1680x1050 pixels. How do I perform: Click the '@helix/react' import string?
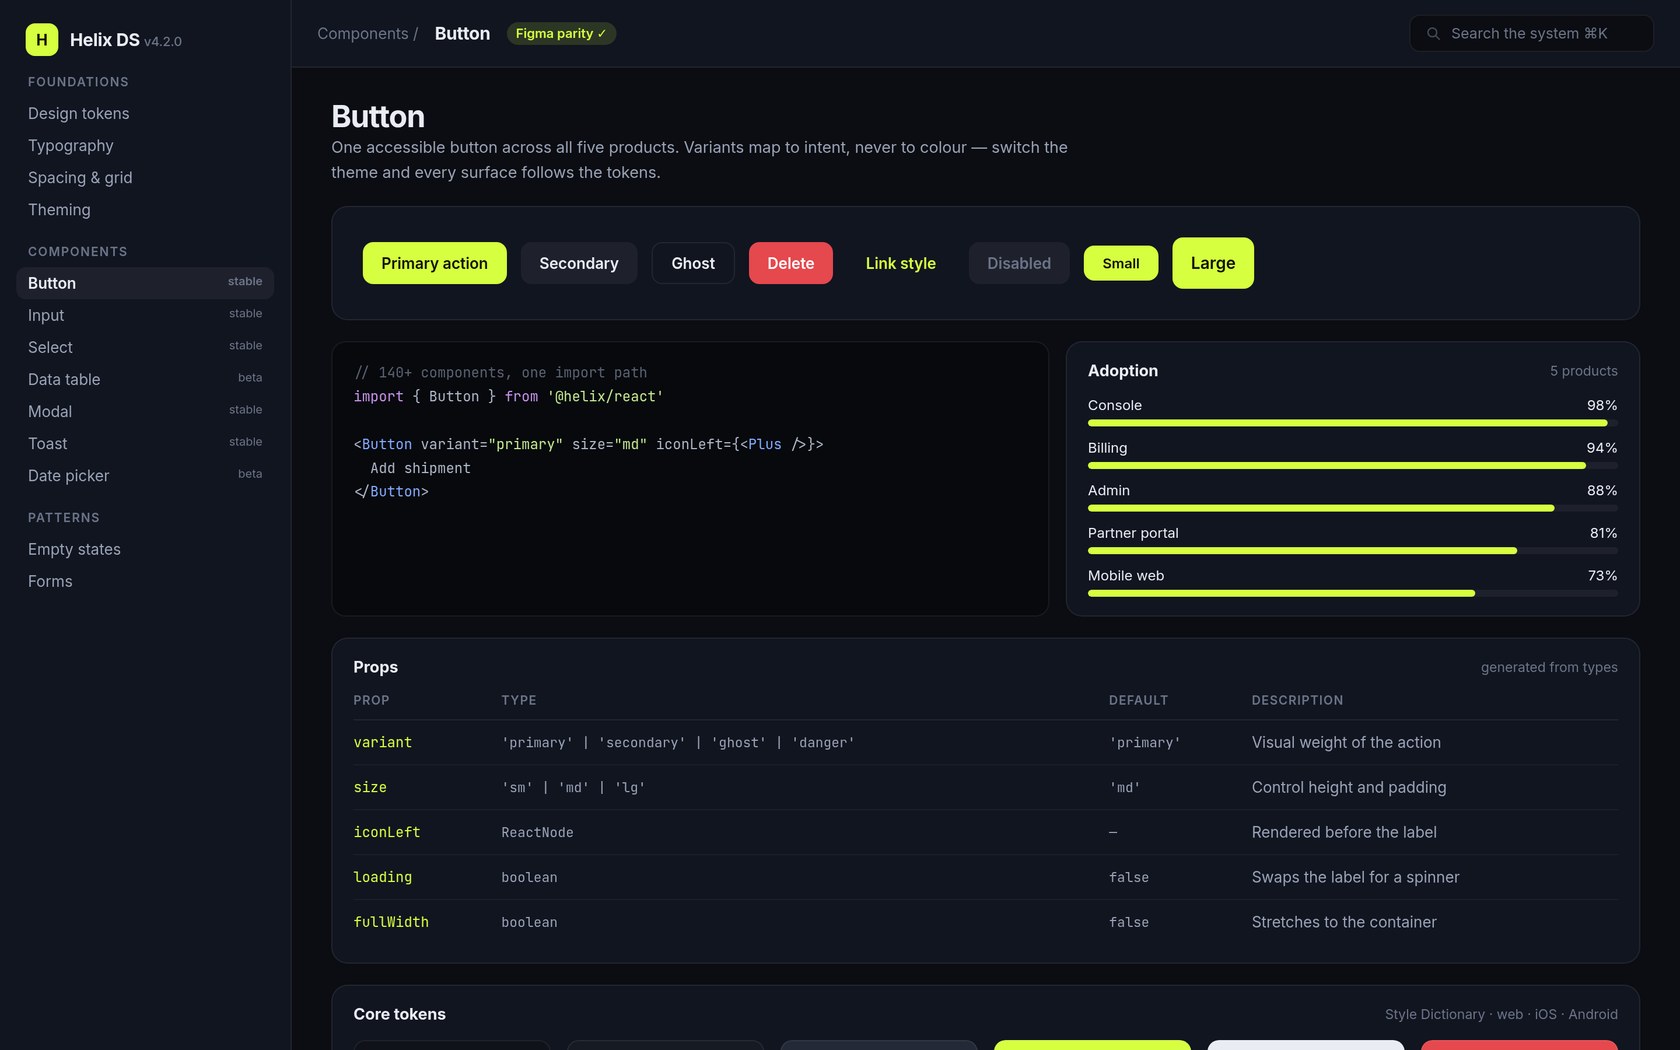point(605,397)
